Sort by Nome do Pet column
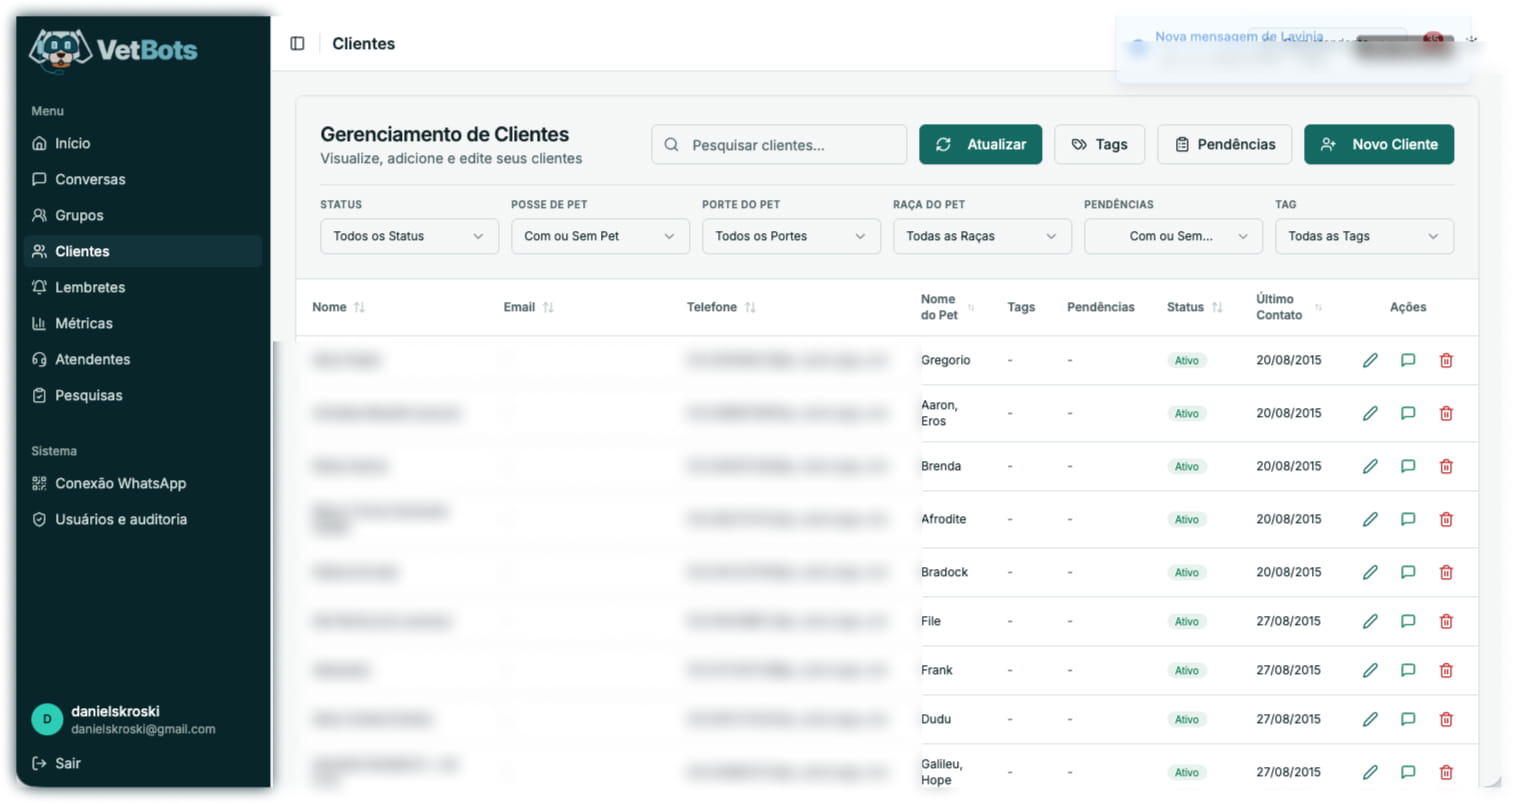Screen dimensions: 1518x804 pos(947,307)
